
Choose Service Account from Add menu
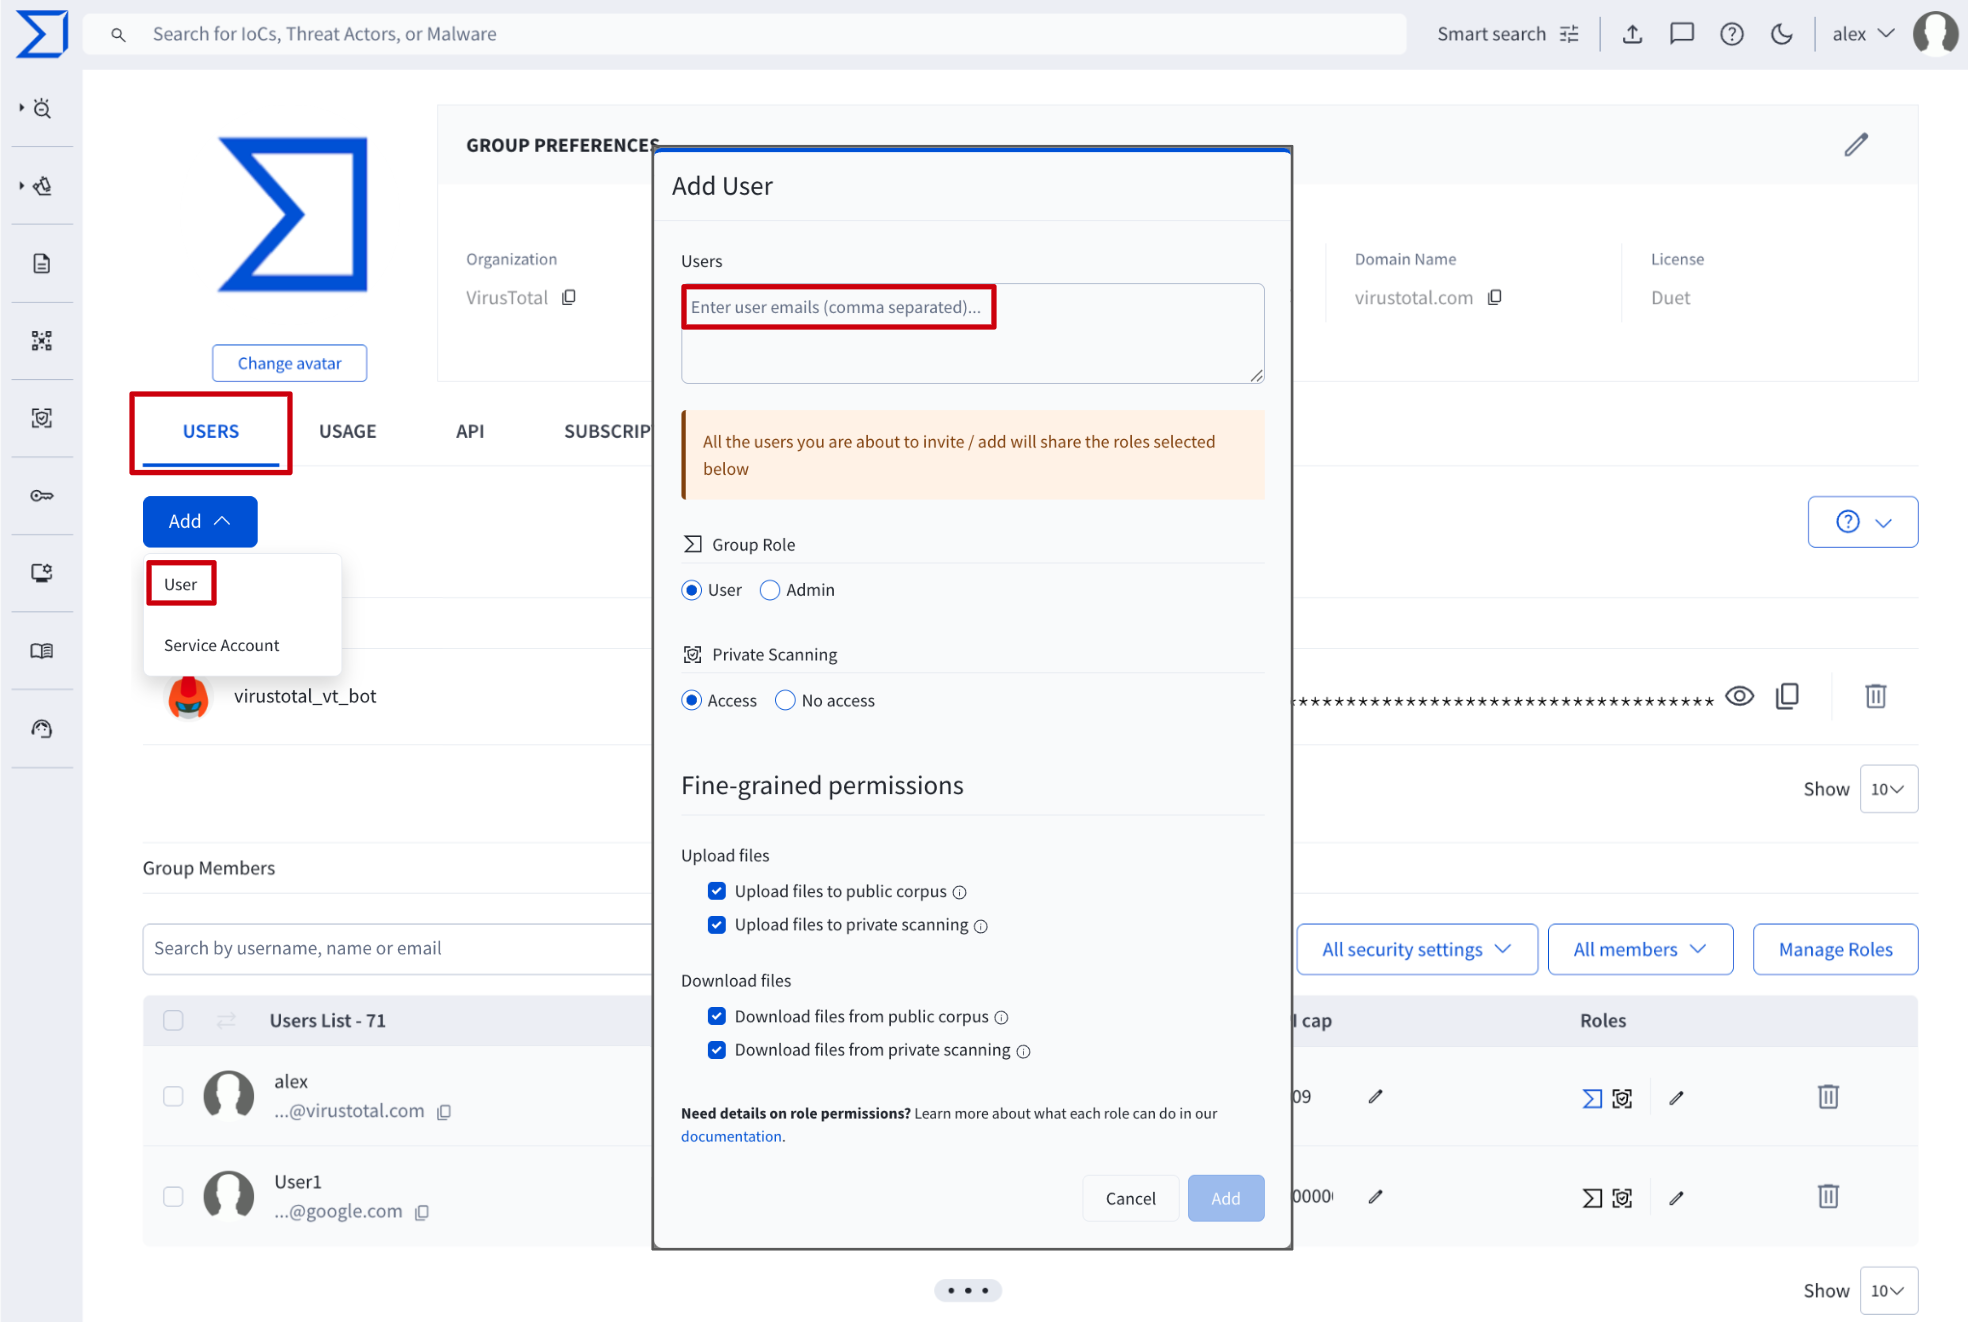coord(222,645)
